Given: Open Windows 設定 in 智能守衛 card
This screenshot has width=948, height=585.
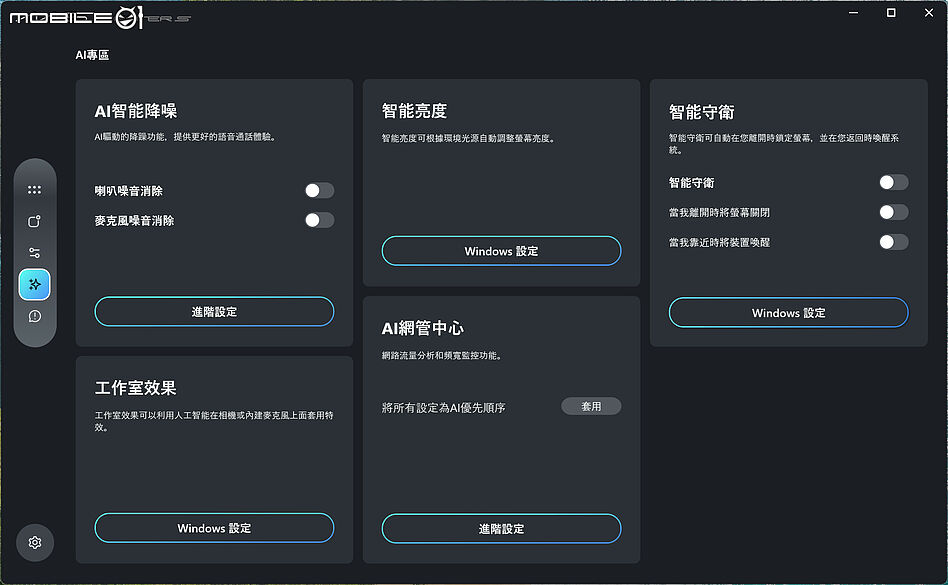Looking at the screenshot, I should point(788,312).
